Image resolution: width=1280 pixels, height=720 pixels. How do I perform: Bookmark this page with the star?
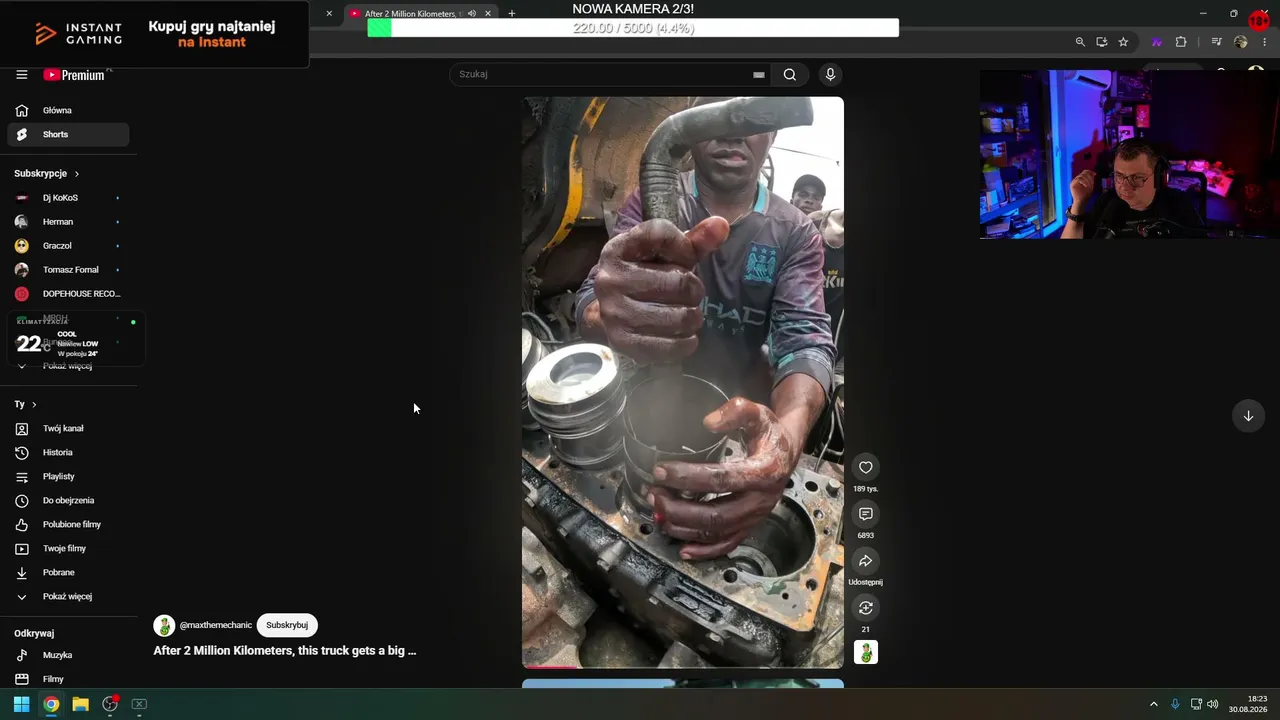pos(1124,42)
